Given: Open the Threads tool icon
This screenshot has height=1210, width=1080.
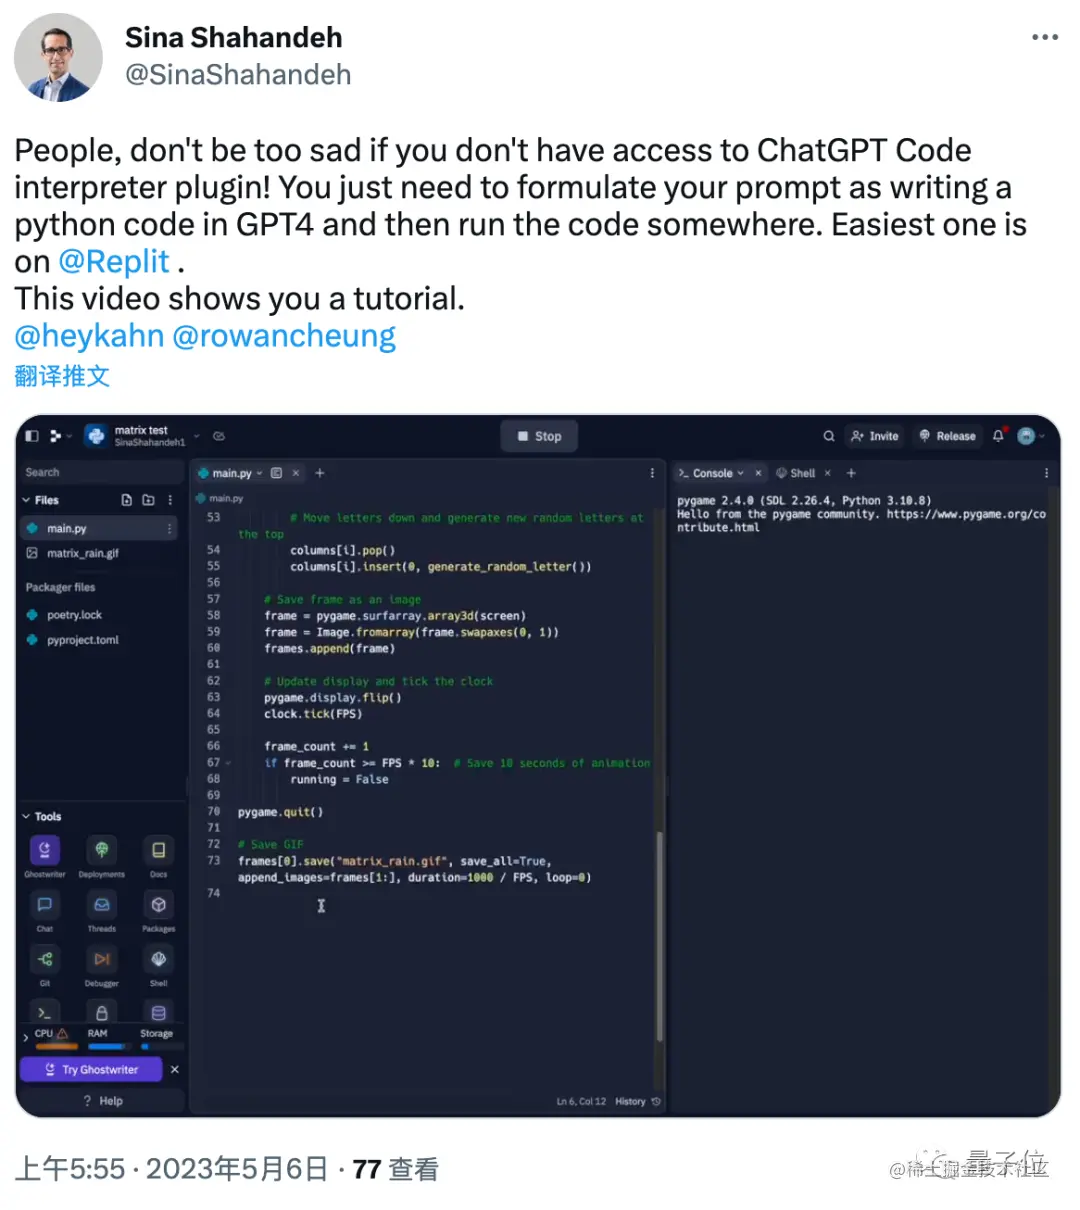Looking at the screenshot, I should click(101, 905).
